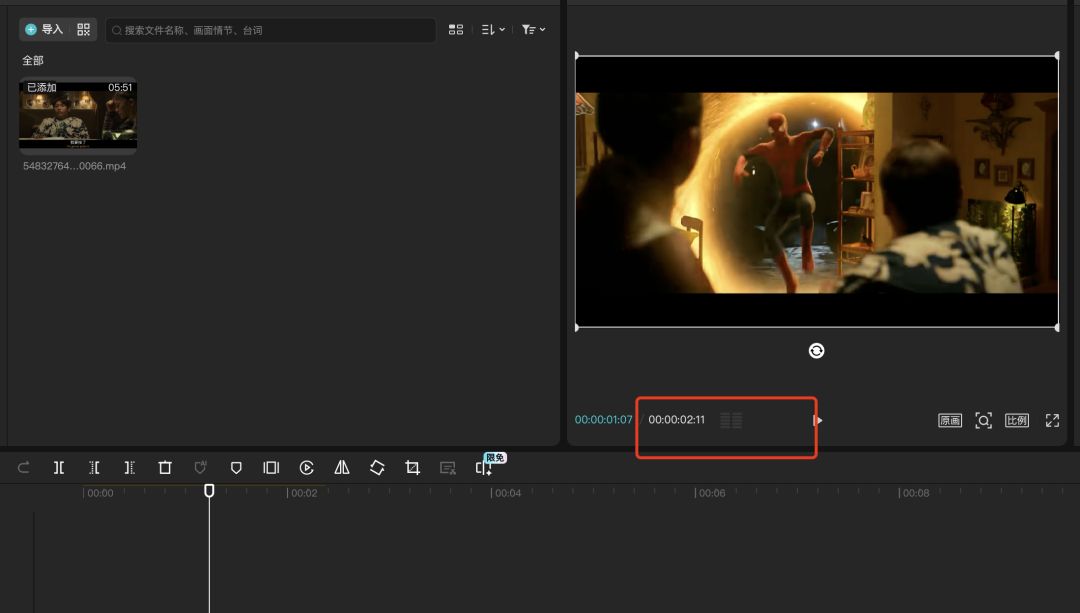Click the 导入 import button

(x=44, y=30)
